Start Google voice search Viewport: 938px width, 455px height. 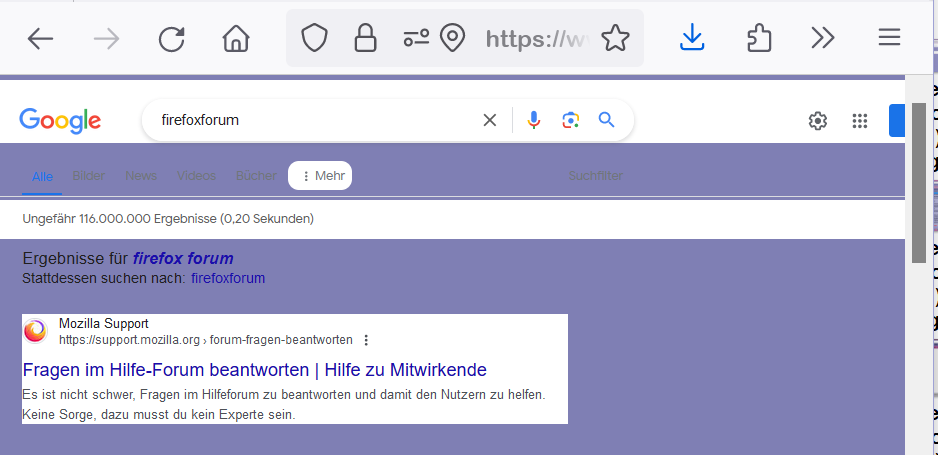tap(534, 120)
